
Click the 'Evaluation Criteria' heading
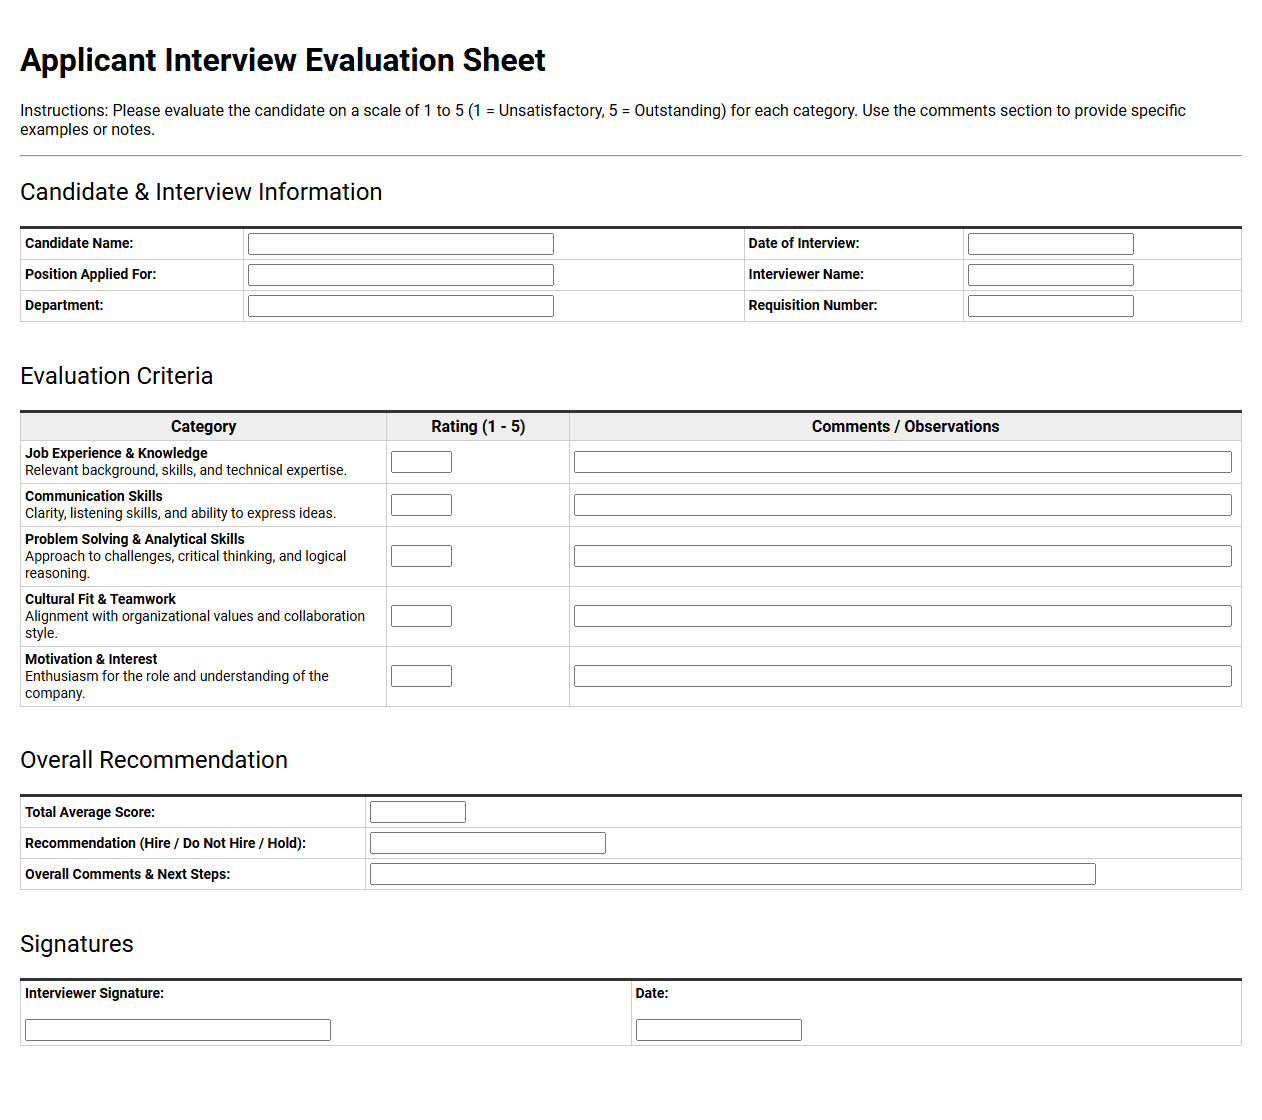117,376
